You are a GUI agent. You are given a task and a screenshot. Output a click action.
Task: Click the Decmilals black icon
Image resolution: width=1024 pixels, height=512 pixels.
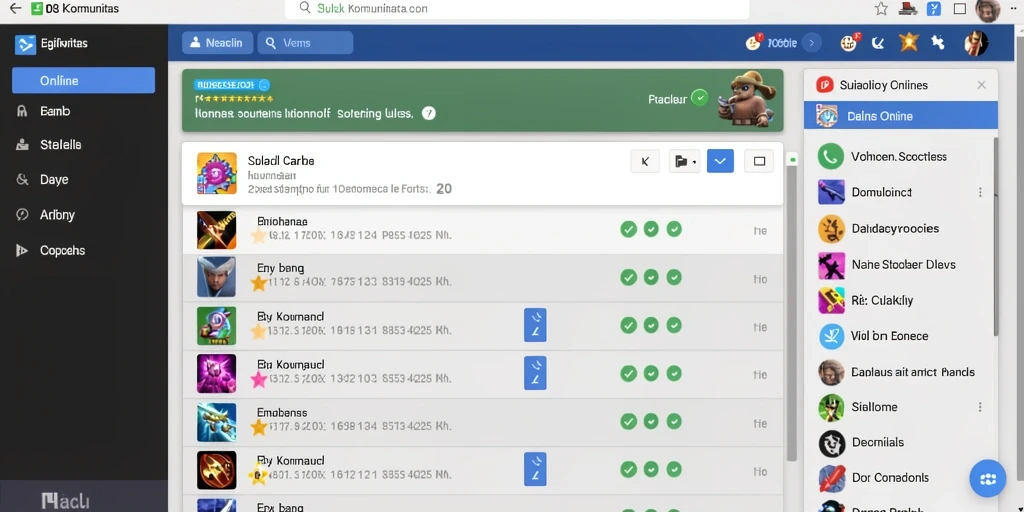831,443
